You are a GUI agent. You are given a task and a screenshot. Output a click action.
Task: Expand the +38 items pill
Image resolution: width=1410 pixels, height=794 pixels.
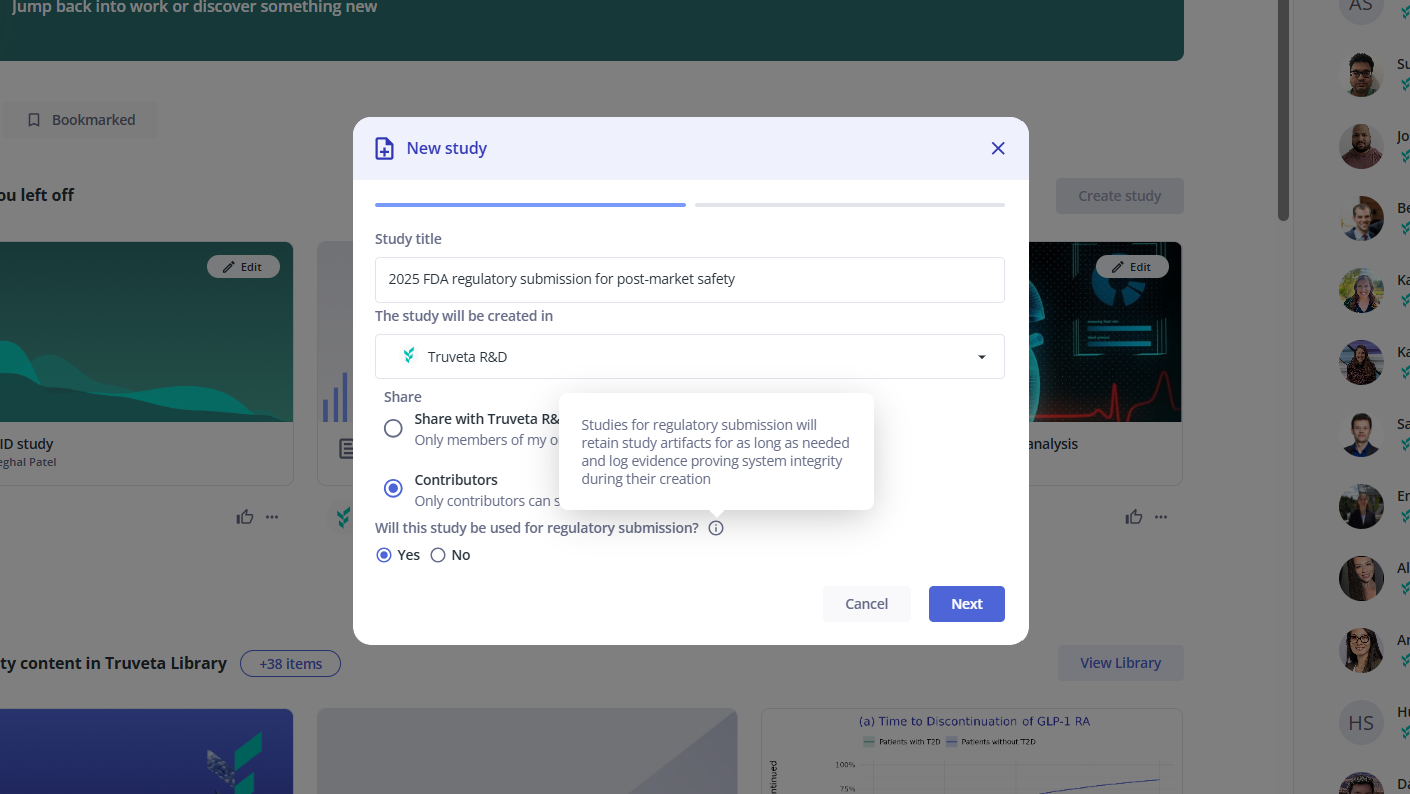[290, 663]
